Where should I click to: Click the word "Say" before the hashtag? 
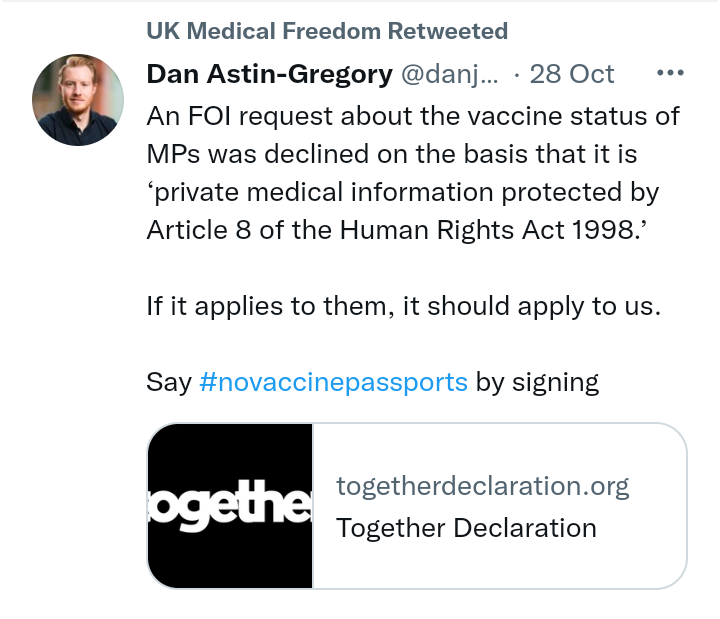169,382
